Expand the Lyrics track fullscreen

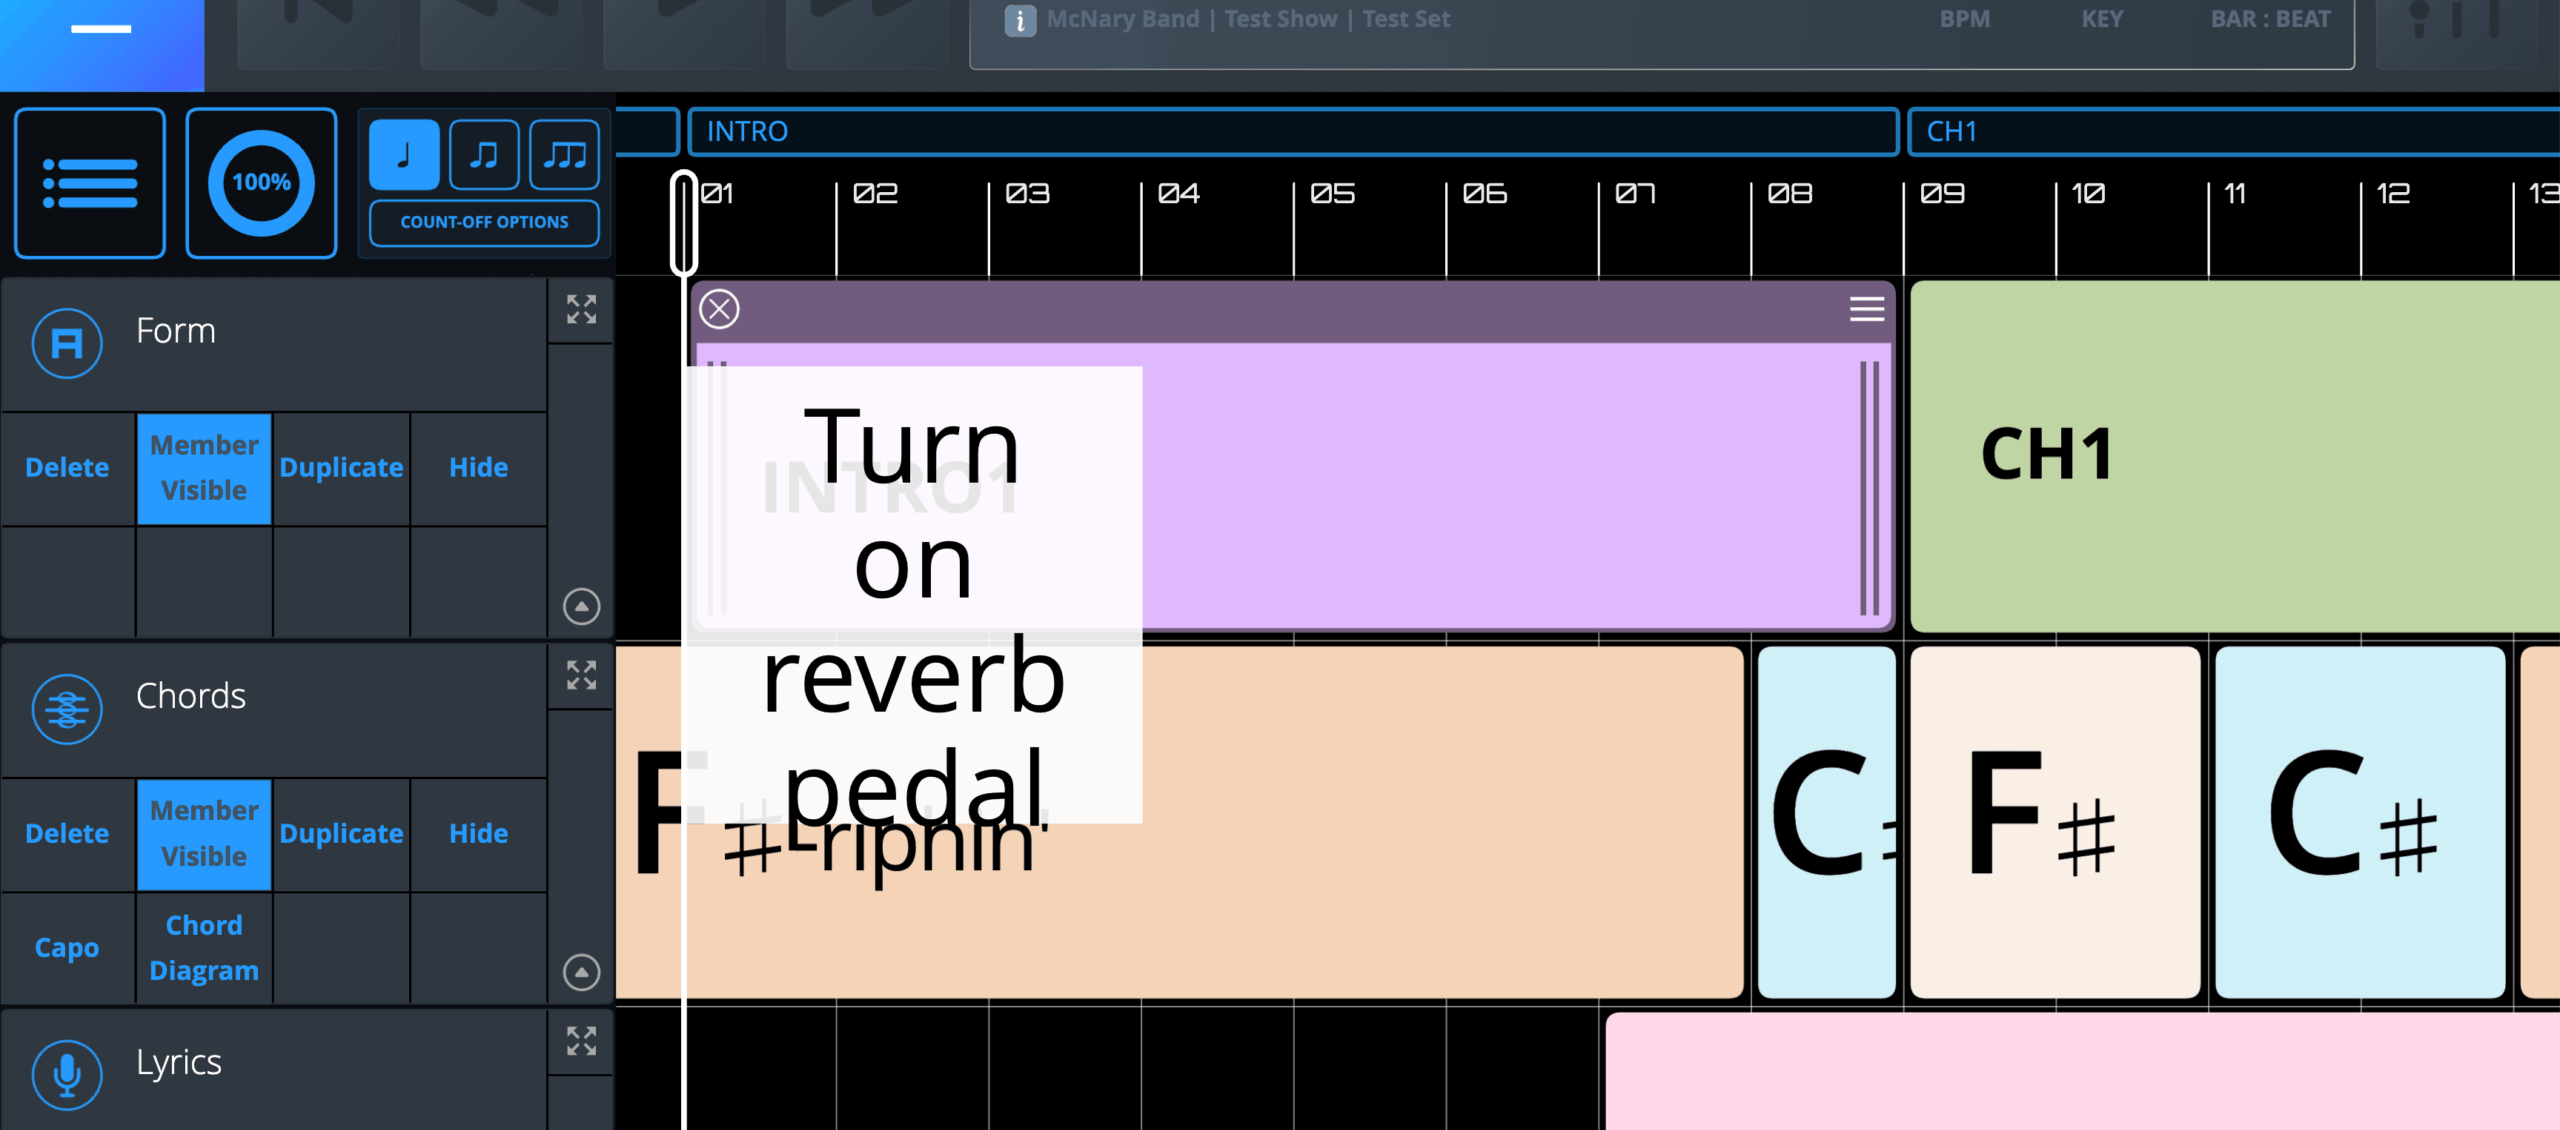point(581,1042)
